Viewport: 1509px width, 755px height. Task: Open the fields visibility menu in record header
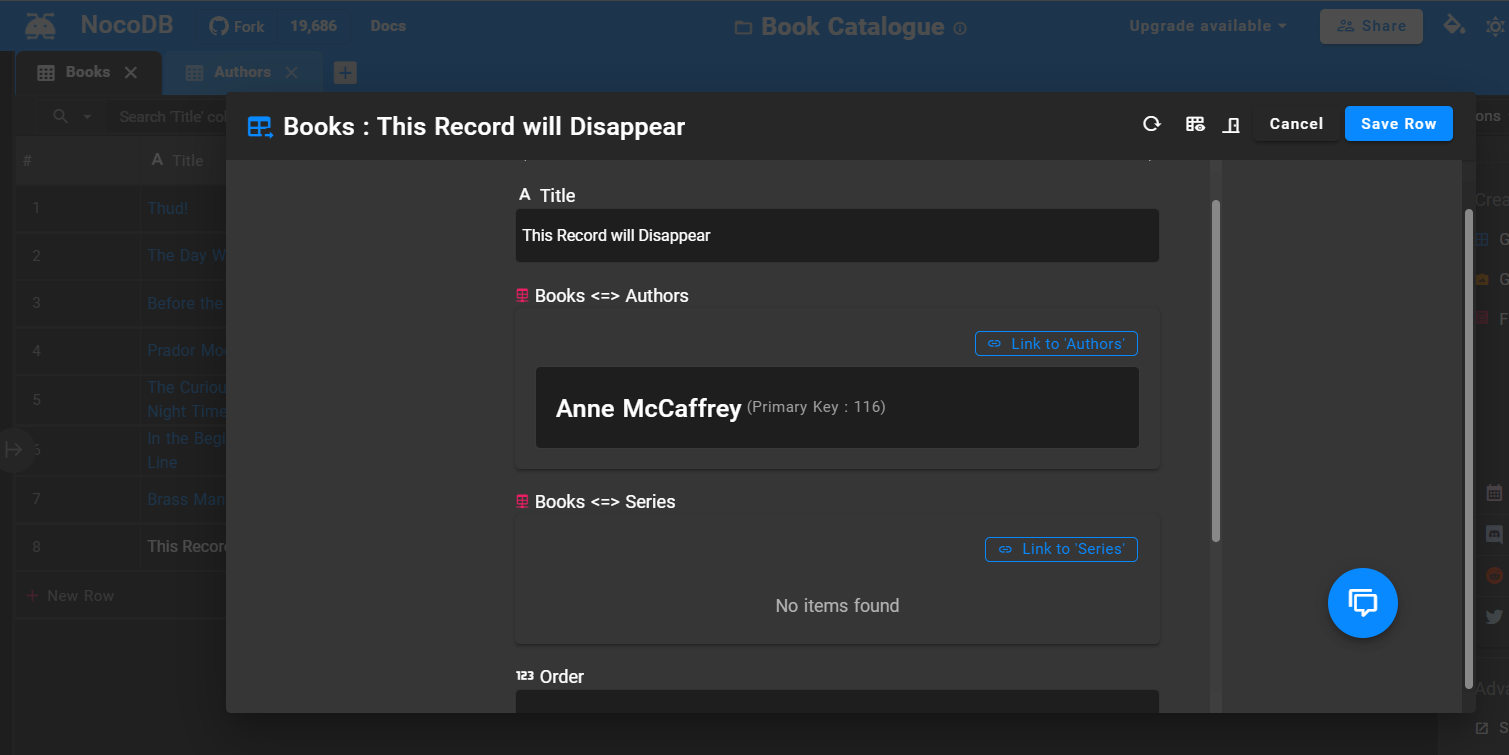(1195, 124)
